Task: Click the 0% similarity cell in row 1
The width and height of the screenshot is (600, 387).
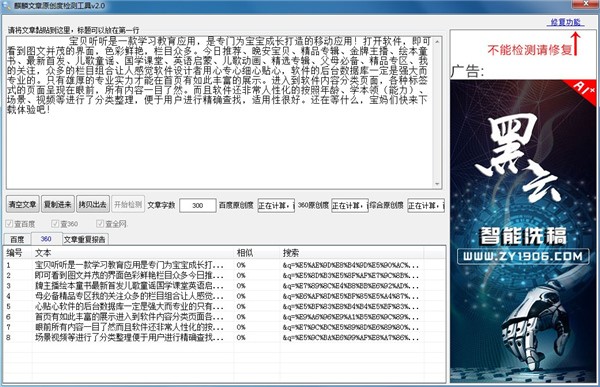Action: pyautogui.click(x=241, y=265)
